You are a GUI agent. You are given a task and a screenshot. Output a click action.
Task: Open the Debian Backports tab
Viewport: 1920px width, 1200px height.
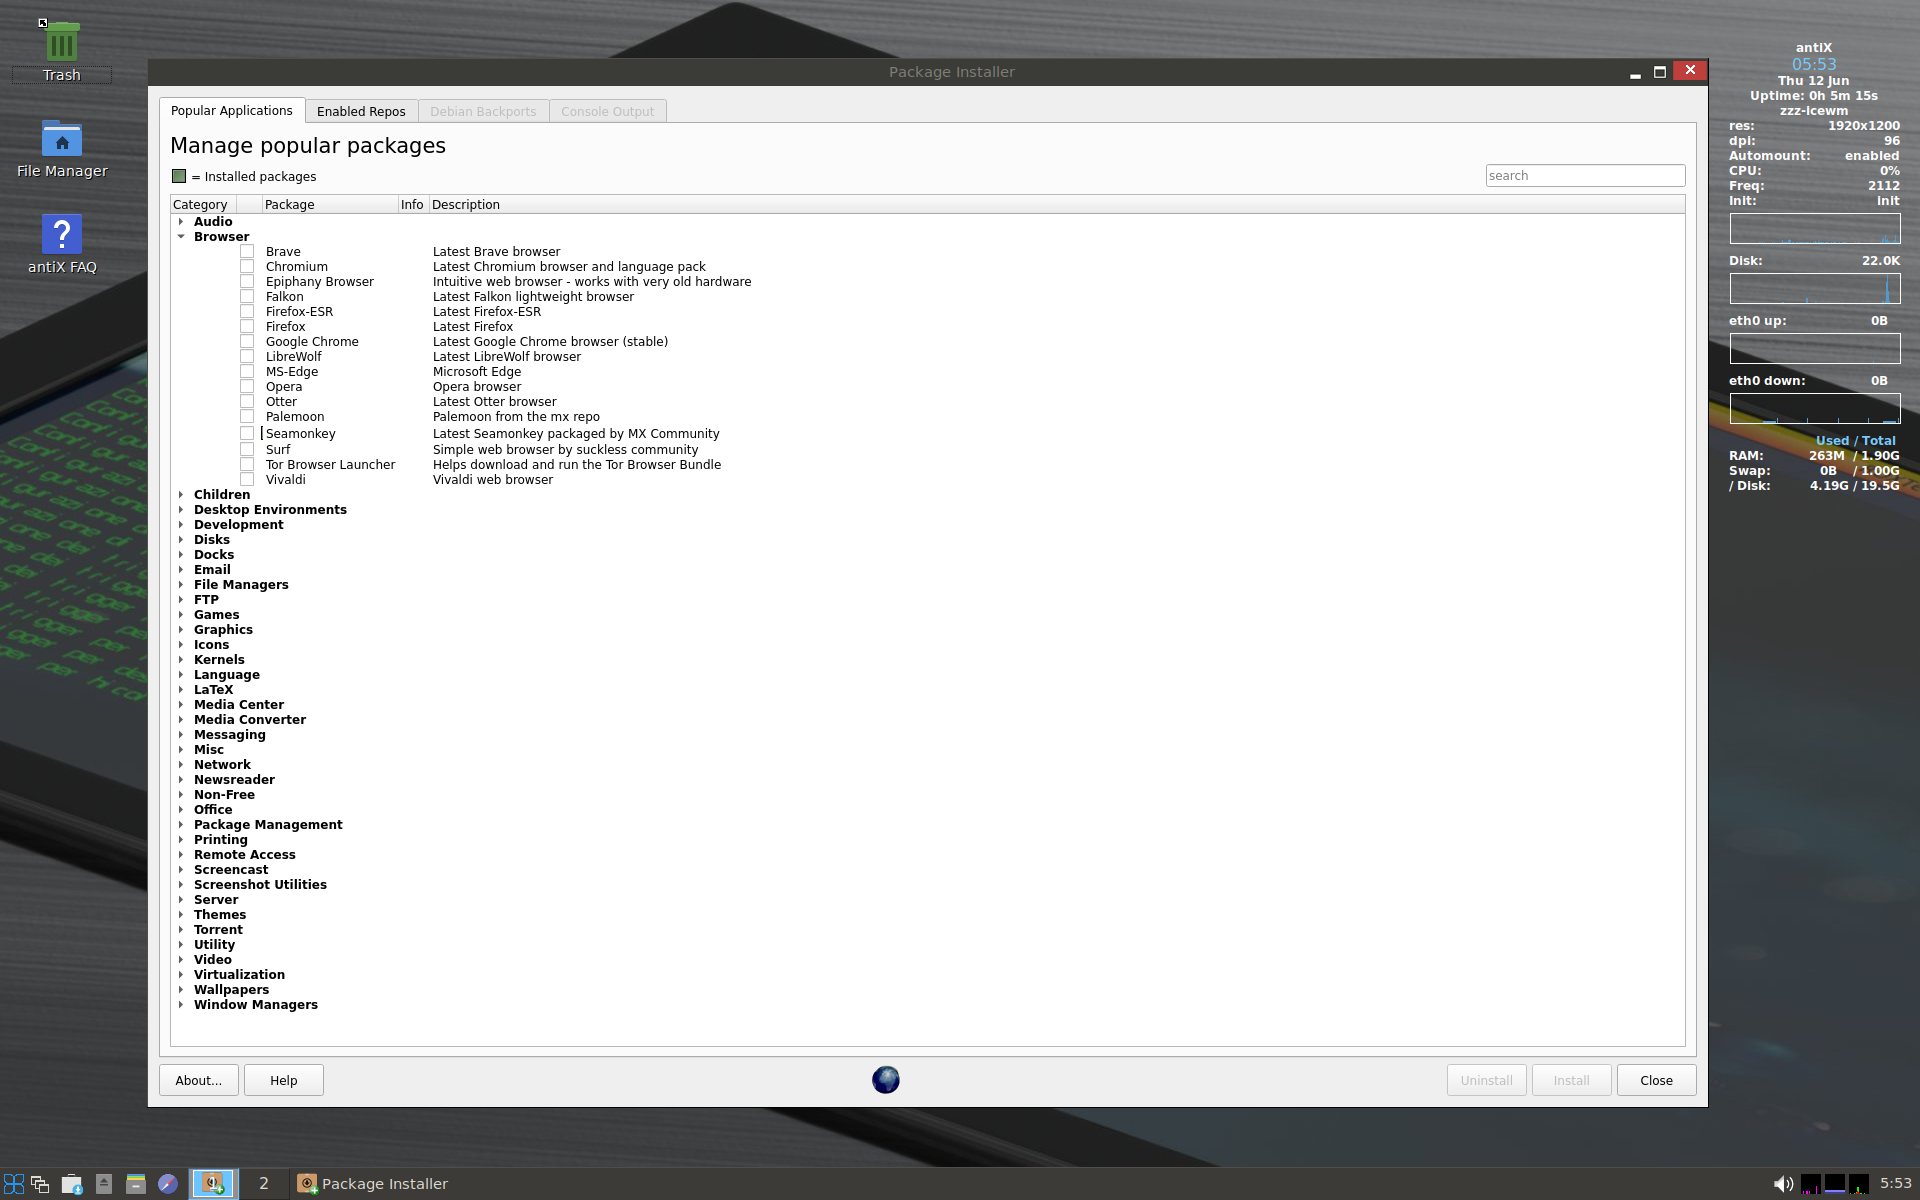(483, 112)
